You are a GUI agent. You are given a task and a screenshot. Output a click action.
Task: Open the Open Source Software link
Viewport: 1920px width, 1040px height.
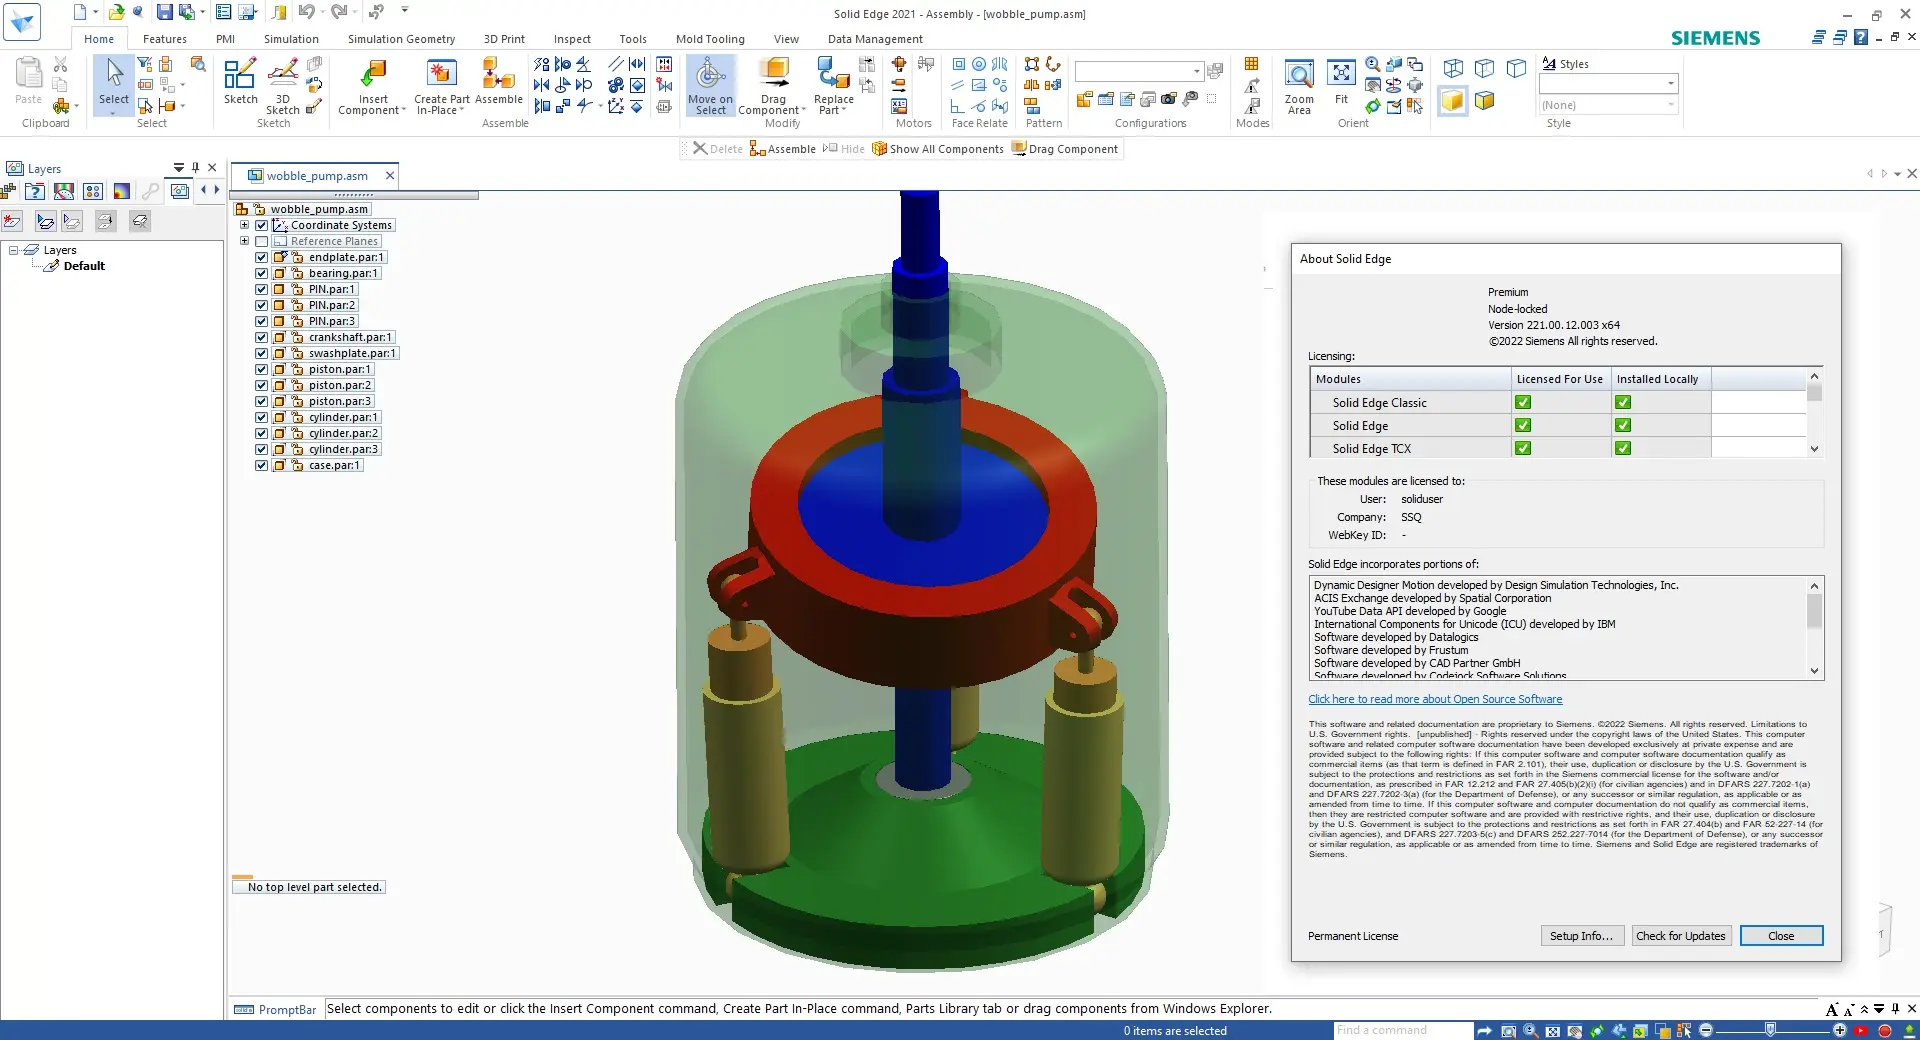coord(1435,699)
